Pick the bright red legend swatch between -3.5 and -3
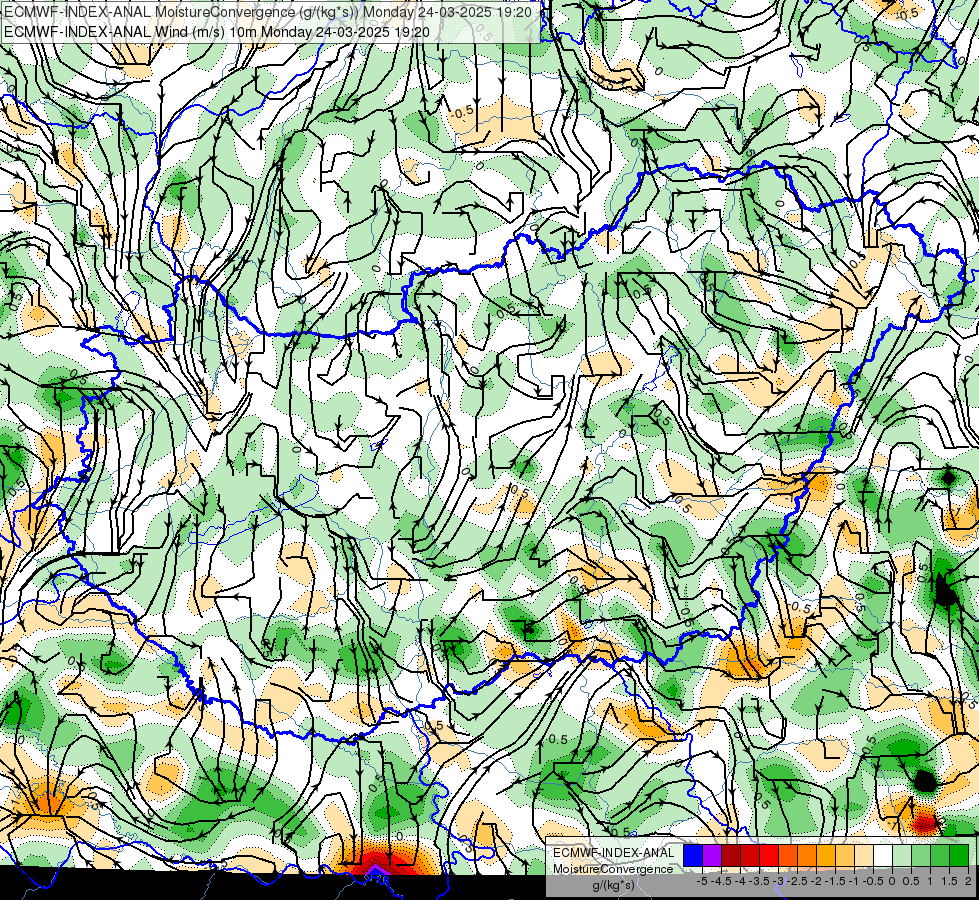Screen dimensions: 979x900 769,855
